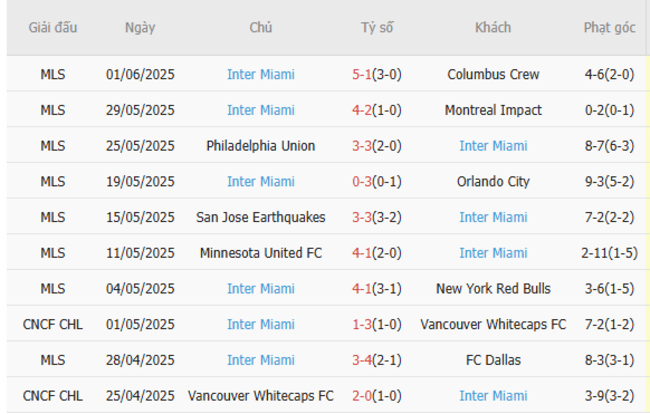Click Orlando City away team
The height and width of the screenshot is (414, 650).
[x=493, y=182]
